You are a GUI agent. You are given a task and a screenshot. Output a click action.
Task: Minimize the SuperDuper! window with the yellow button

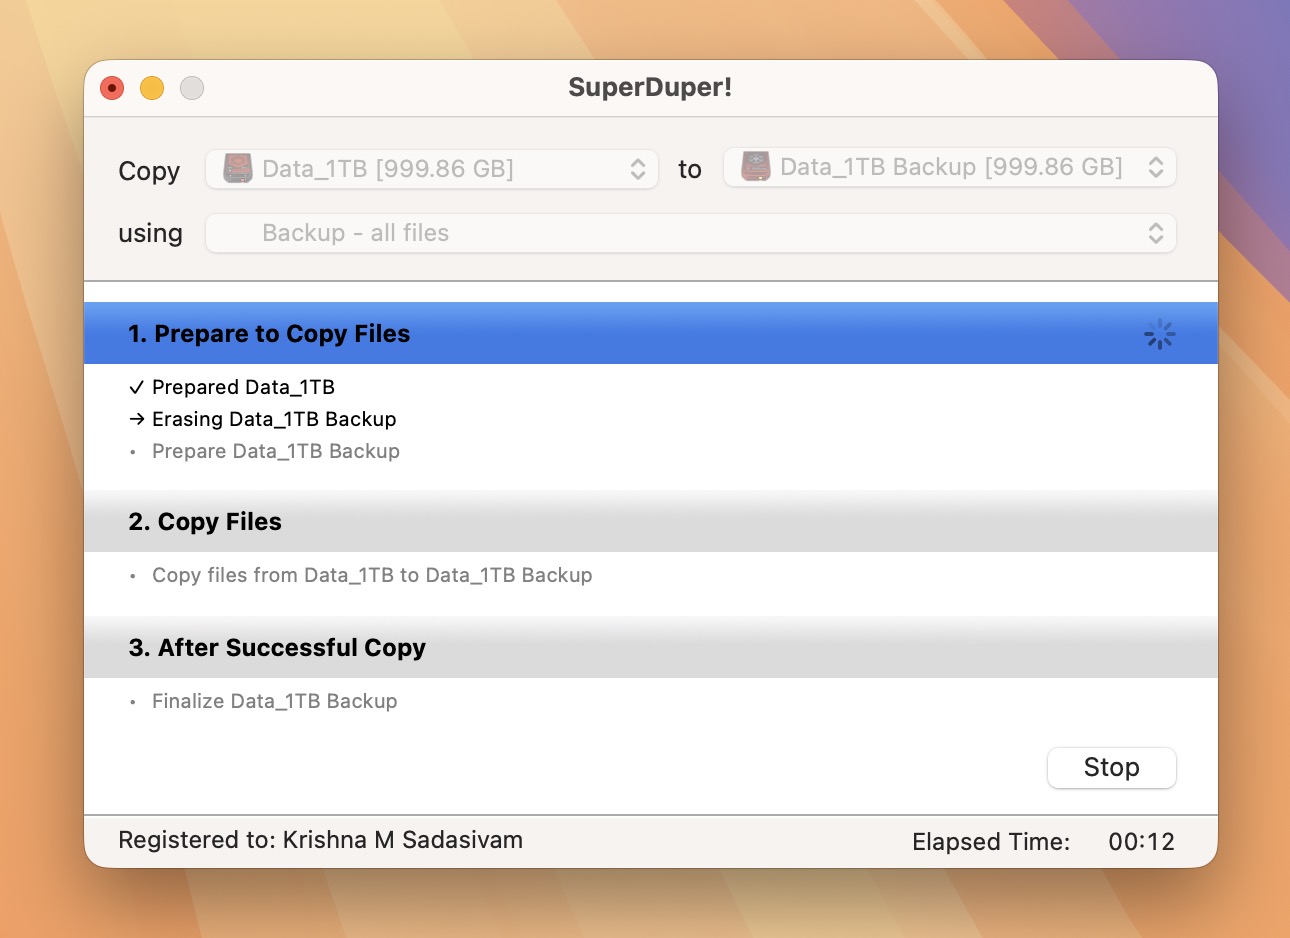click(x=152, y=88)
